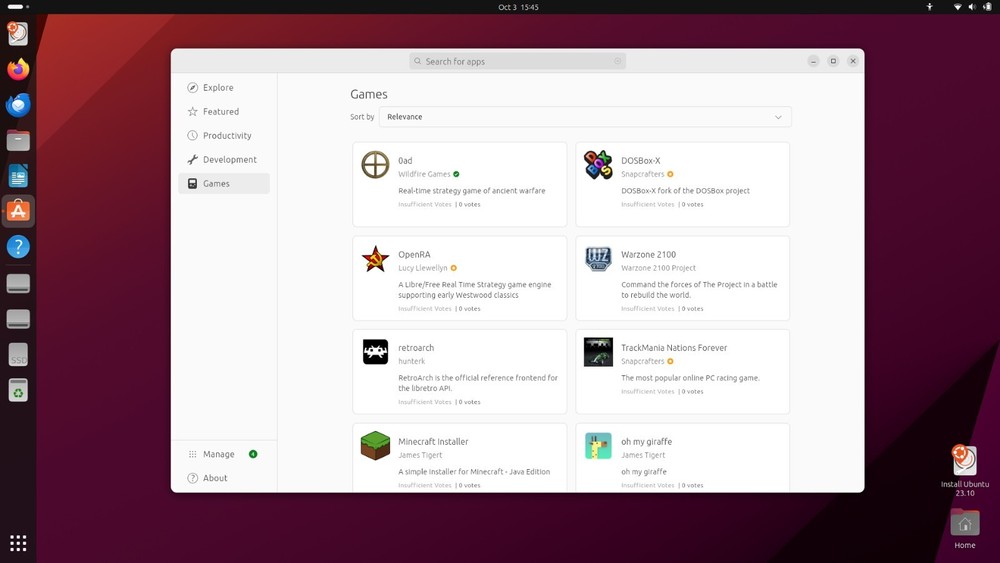Click the Explore compass icon
1000x563 pixels.
point(193,87)
